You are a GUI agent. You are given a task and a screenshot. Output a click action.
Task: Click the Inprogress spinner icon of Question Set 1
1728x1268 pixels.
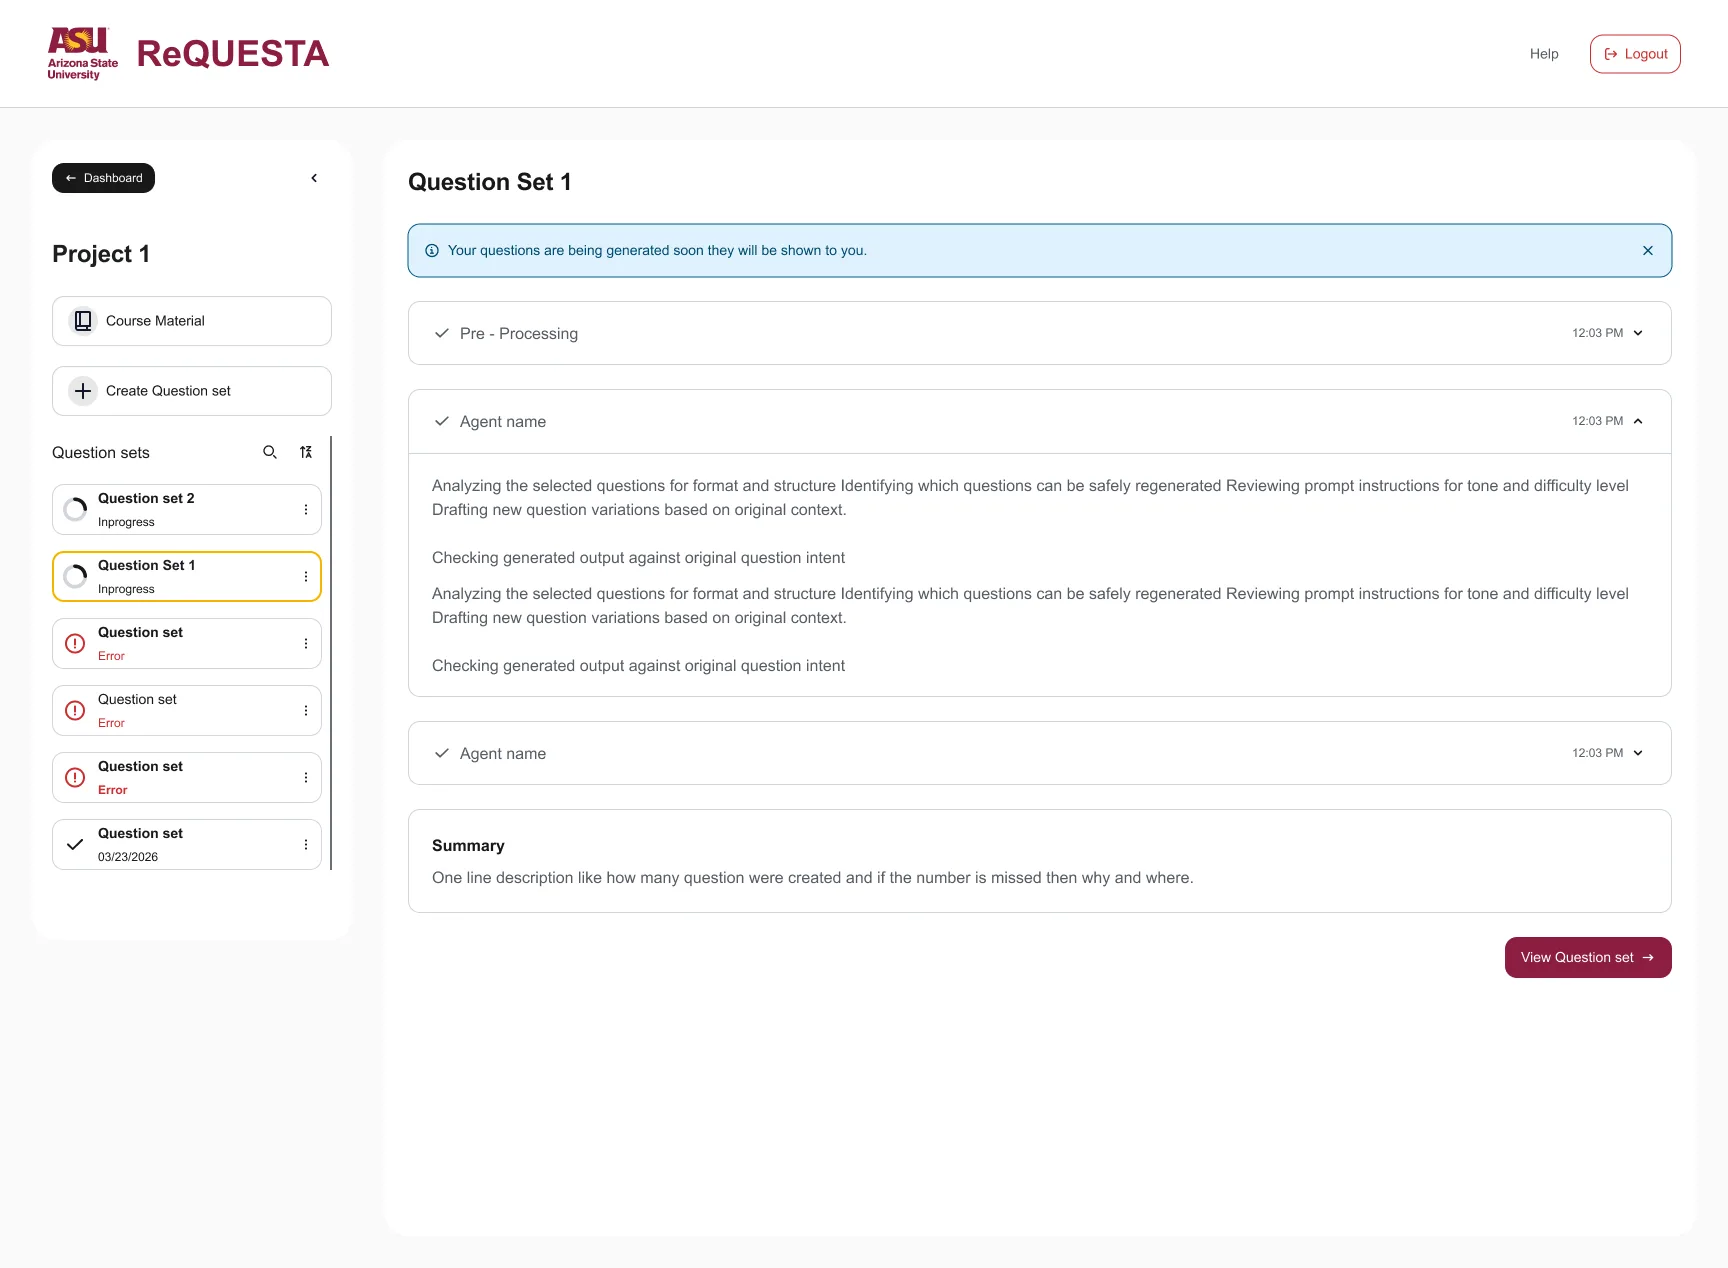point(75,576)
